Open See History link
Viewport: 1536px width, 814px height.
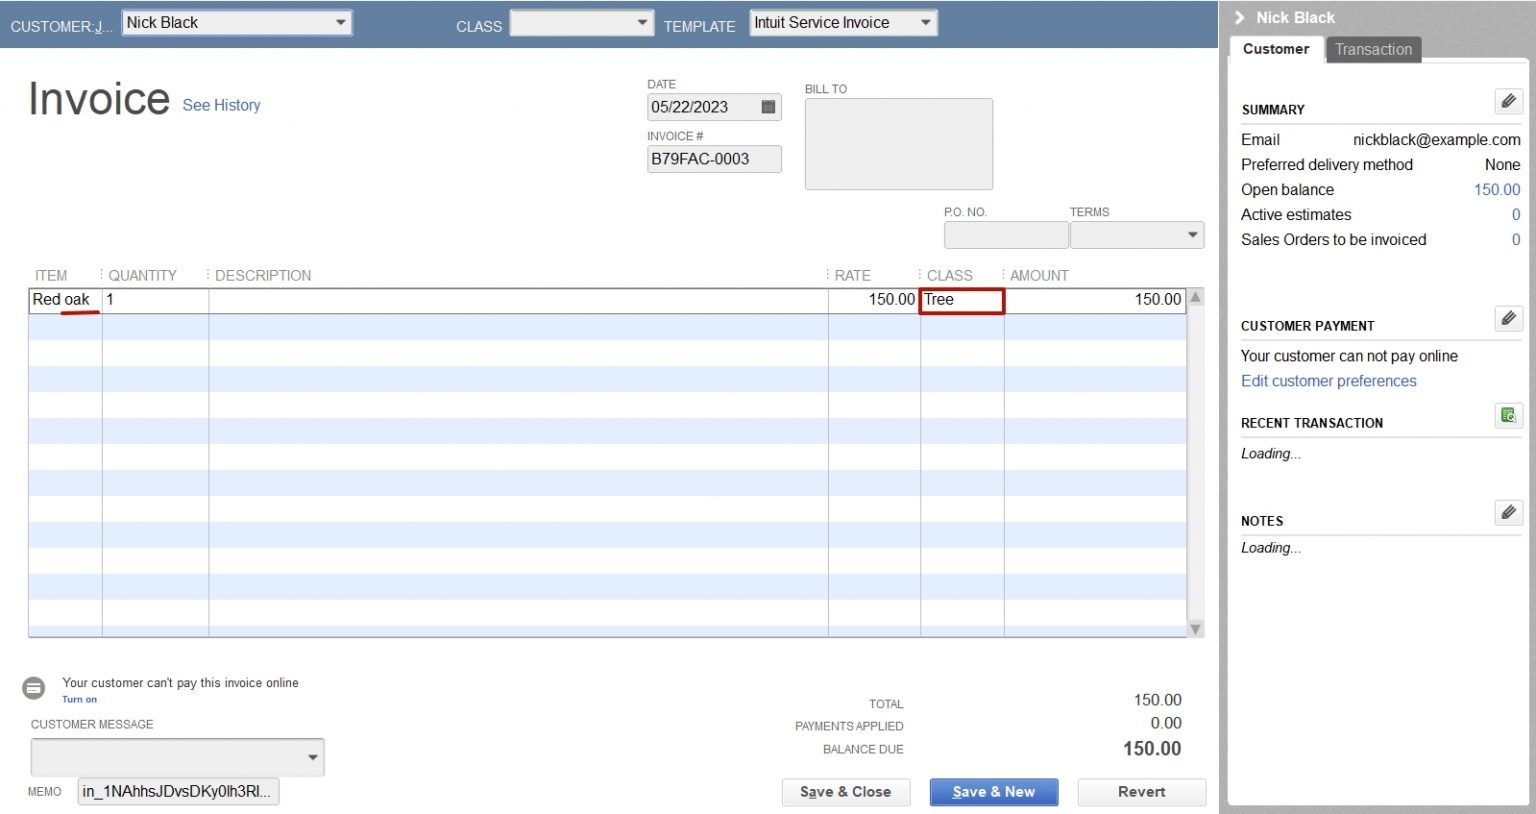[221, 105]
